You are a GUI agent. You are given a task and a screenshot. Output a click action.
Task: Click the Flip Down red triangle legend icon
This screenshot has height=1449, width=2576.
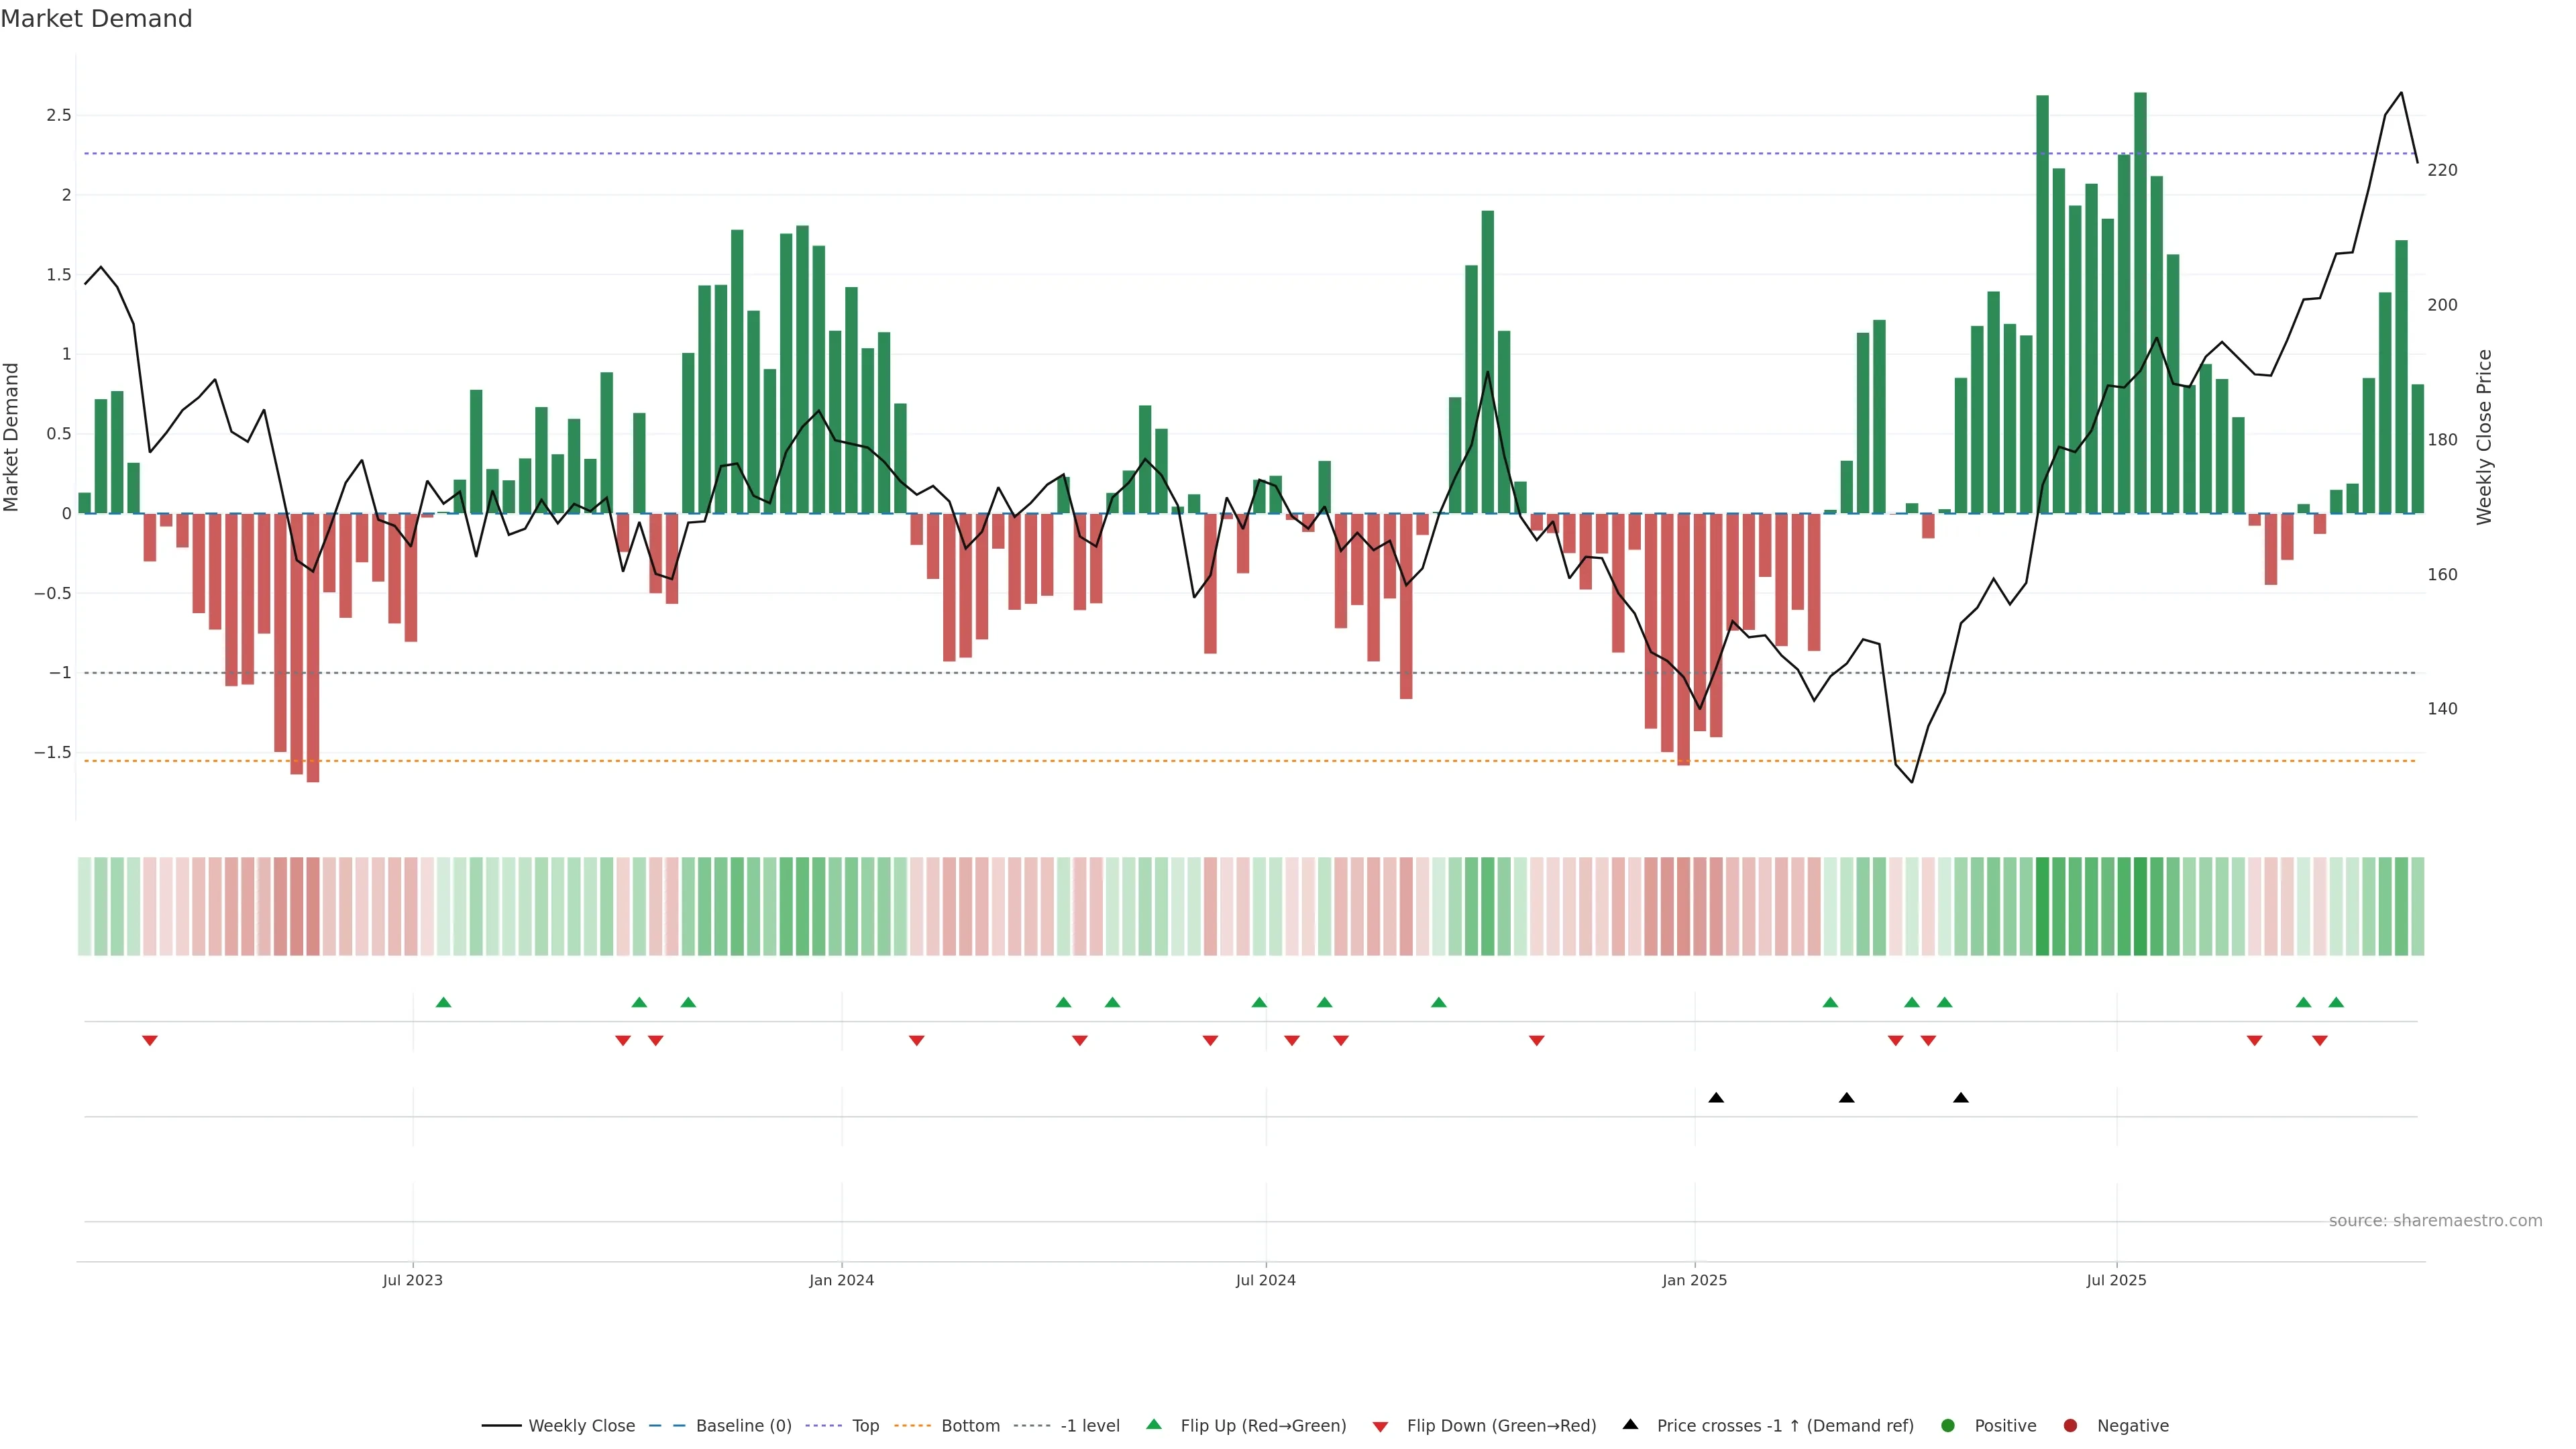1380,1427
